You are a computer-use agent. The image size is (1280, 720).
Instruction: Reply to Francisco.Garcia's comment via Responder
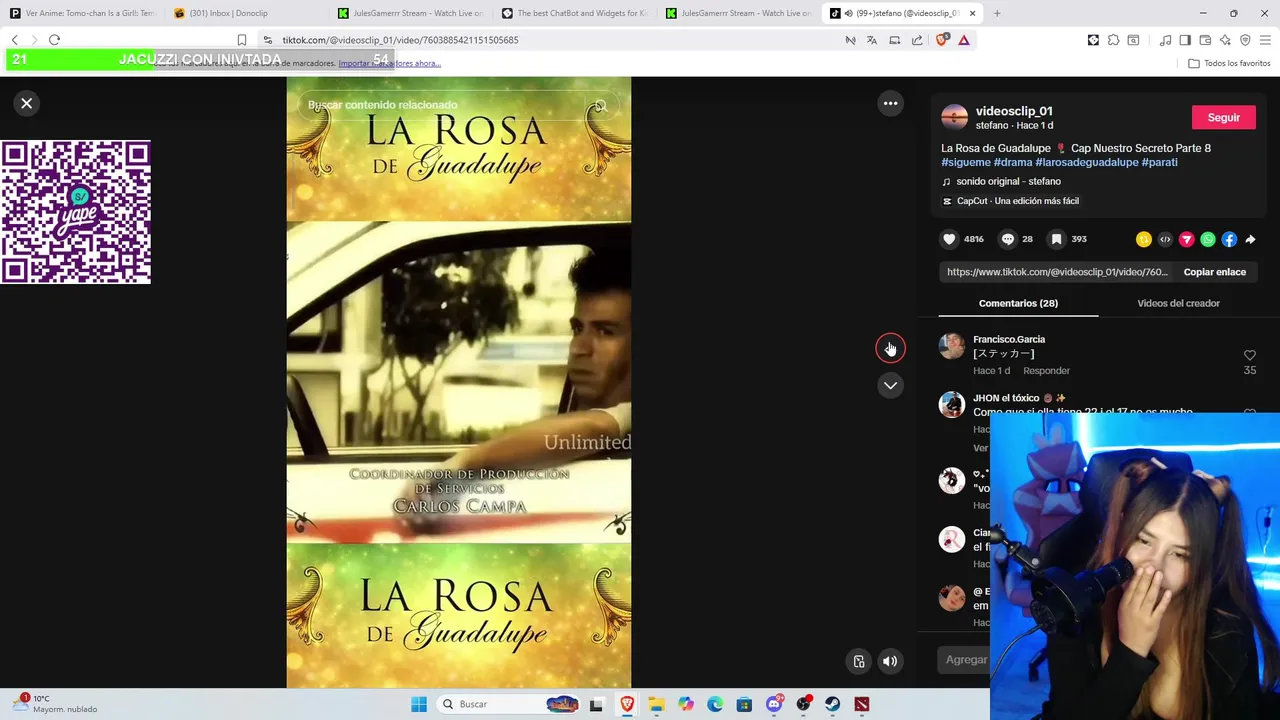(x=1046, y=371)
